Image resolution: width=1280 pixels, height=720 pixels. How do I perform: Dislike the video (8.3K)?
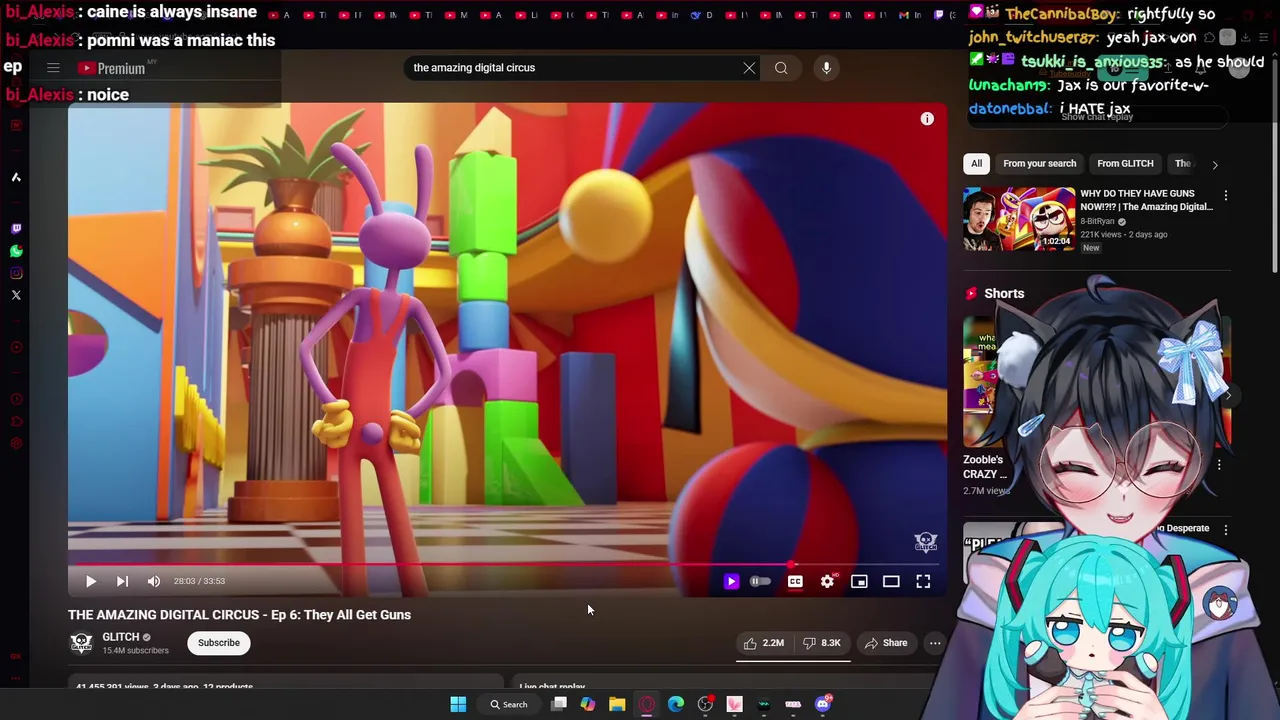point(822,643)
